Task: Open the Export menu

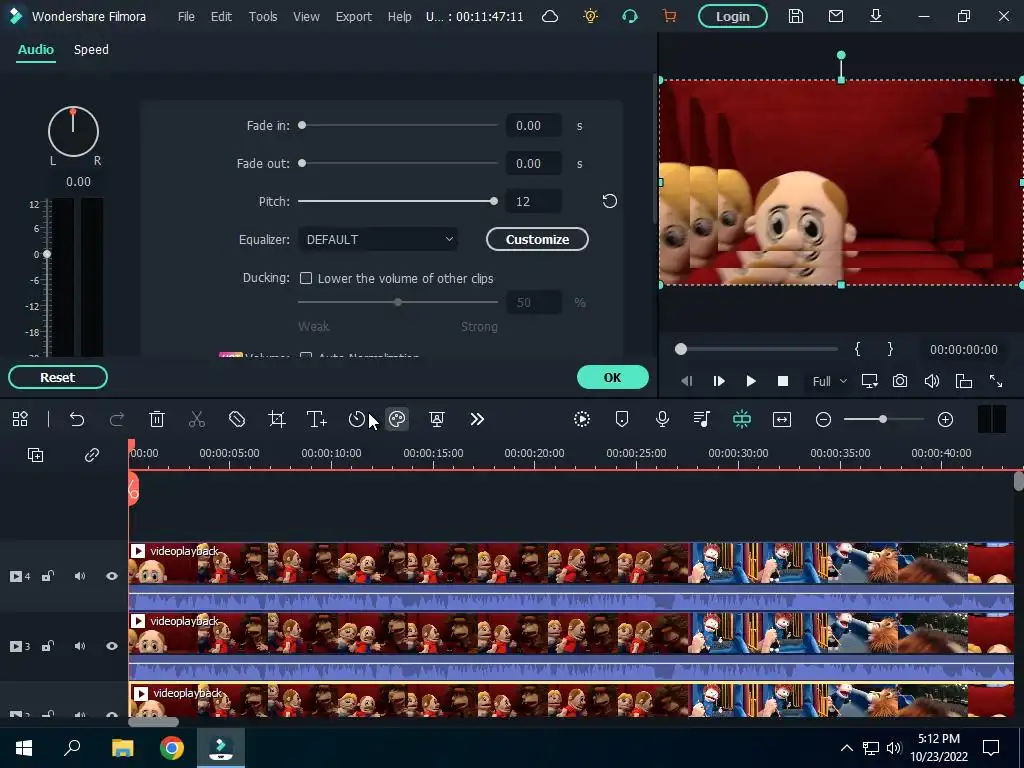Action: point(353,16)
